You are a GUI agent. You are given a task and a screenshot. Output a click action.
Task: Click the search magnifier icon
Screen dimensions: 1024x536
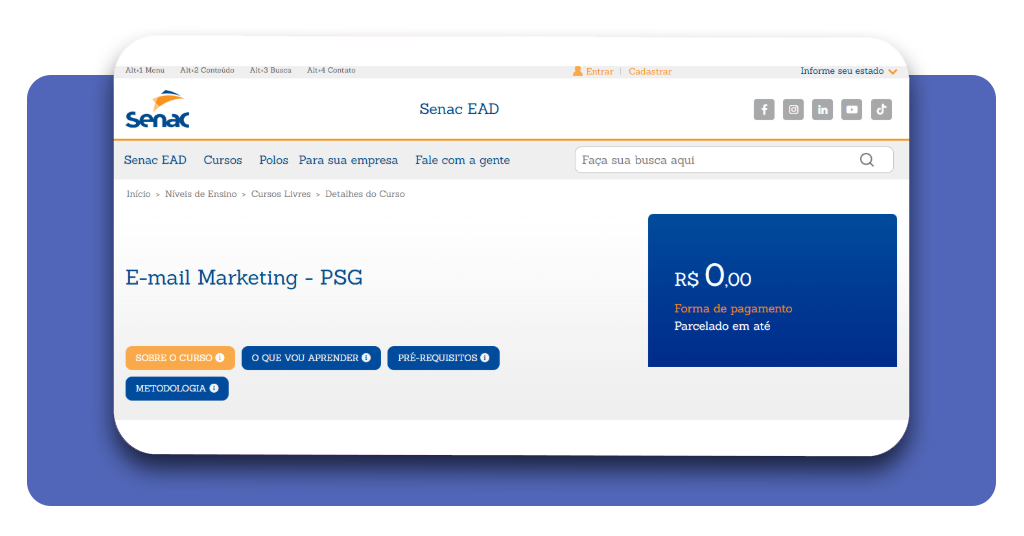[x=867, y=160]
